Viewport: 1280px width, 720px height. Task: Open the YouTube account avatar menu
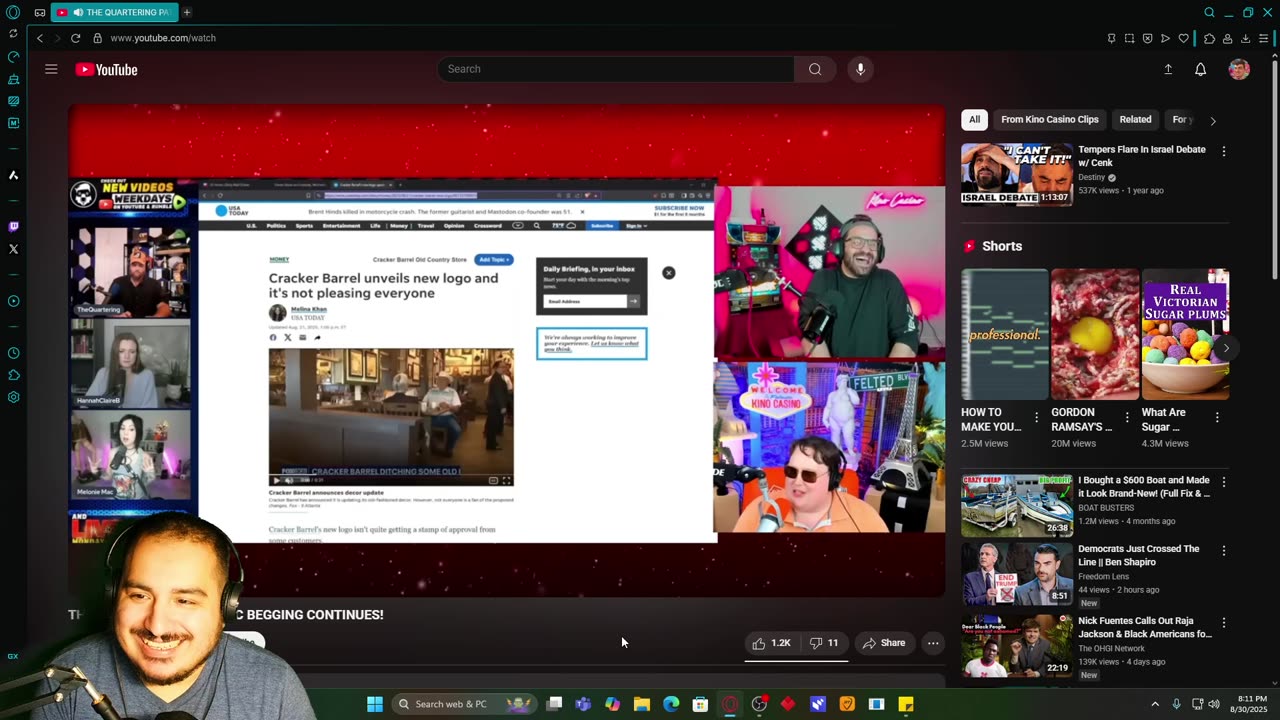pyautogui.click(x=1239, y=69)
